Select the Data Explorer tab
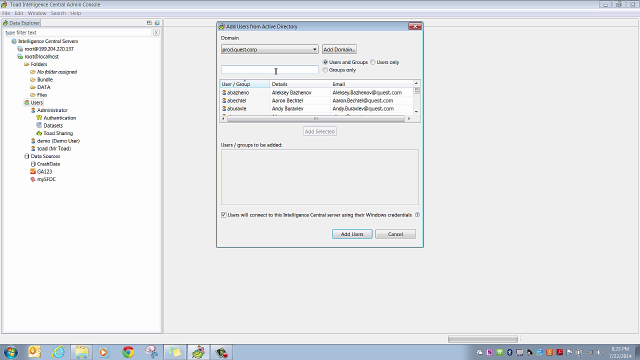 point(21,23)
